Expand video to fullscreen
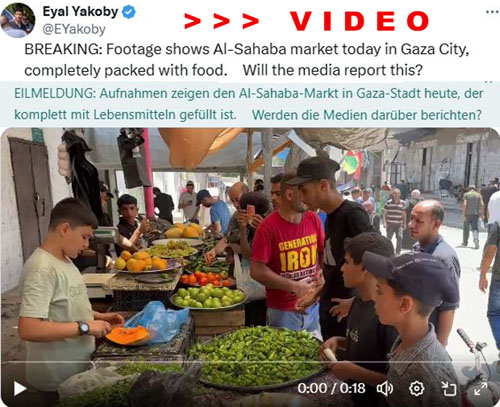This screenshot has width=500, height=407. click(x=480, y=388)
